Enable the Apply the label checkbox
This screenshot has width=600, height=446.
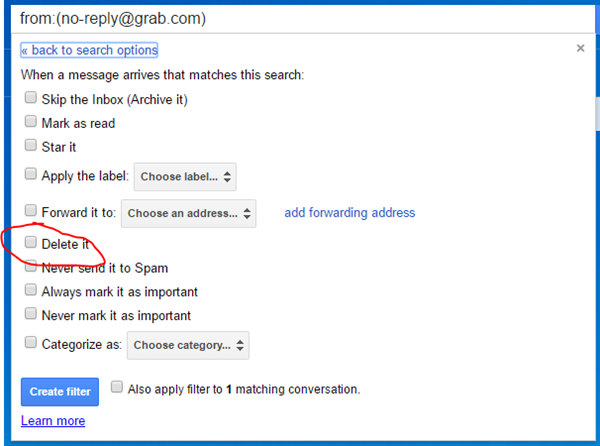[30, 176]
